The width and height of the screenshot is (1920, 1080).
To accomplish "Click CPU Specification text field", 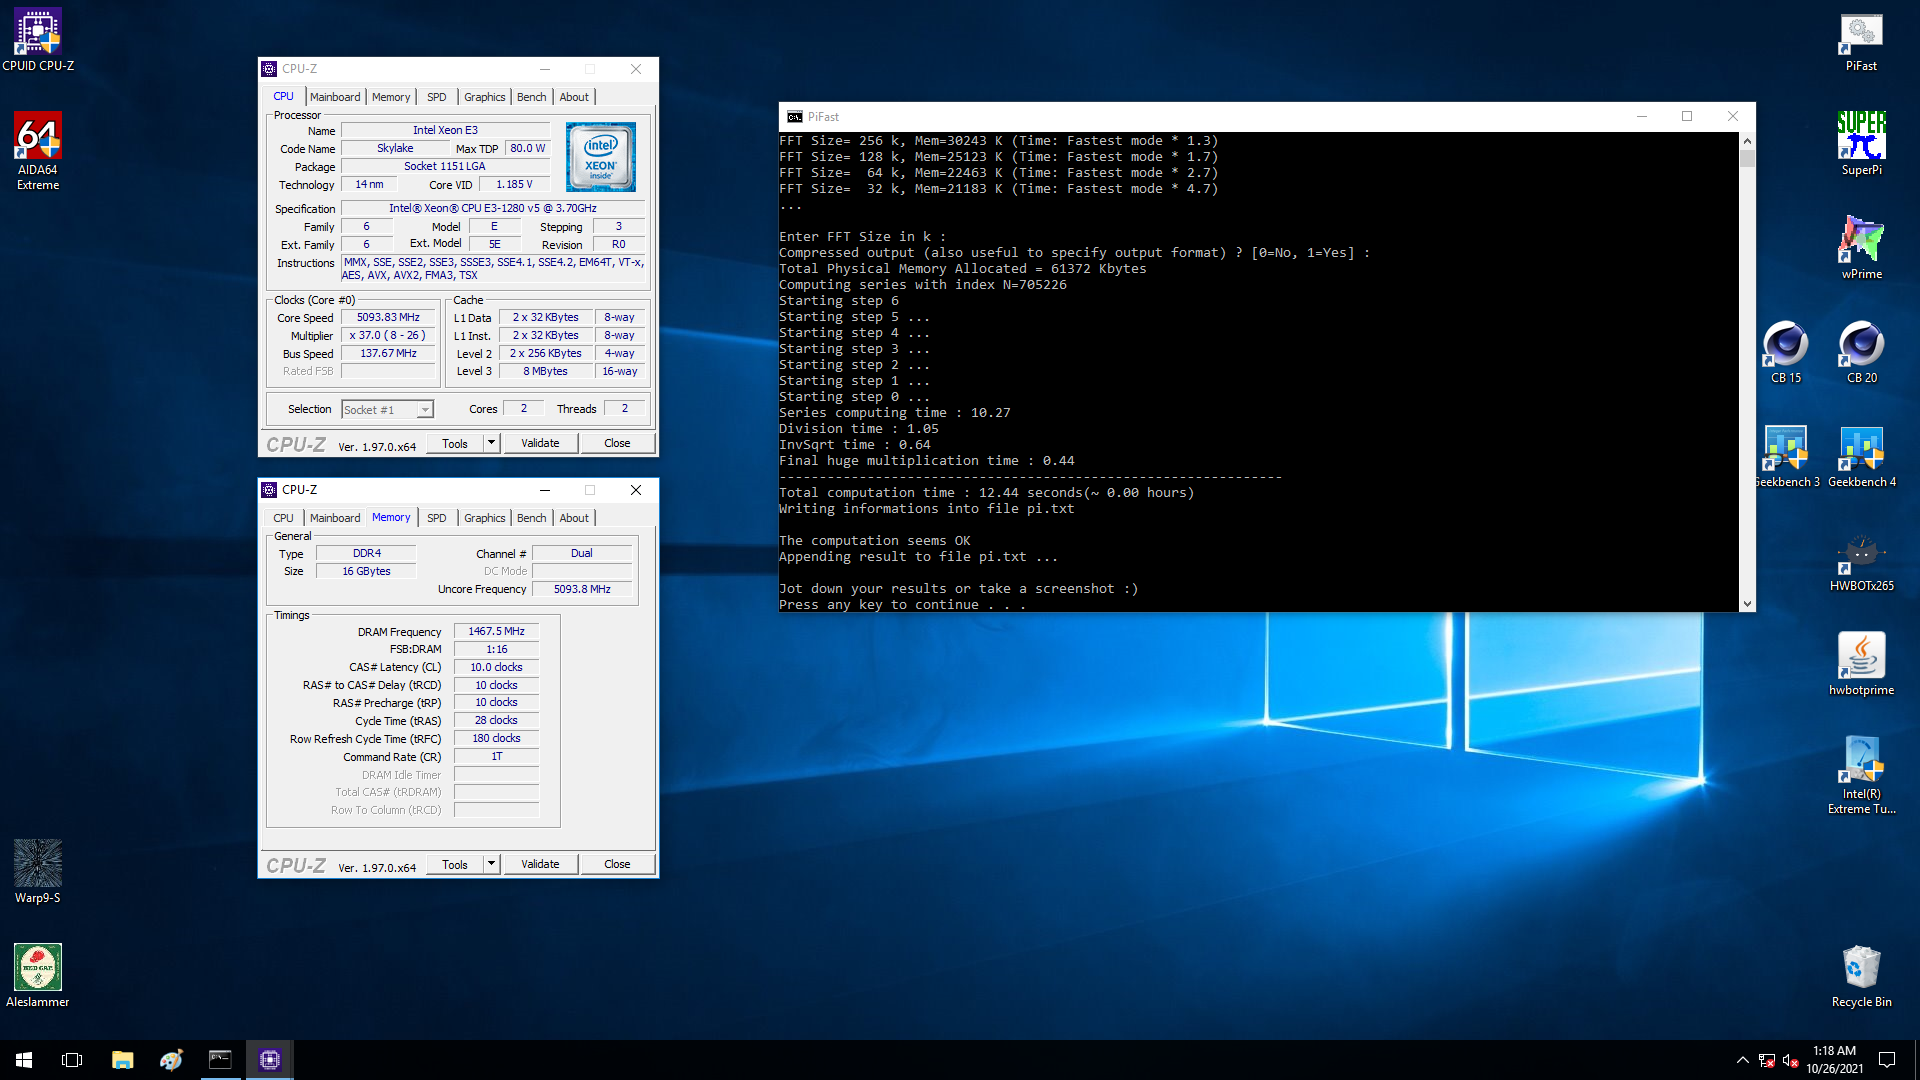I will 493,209.
